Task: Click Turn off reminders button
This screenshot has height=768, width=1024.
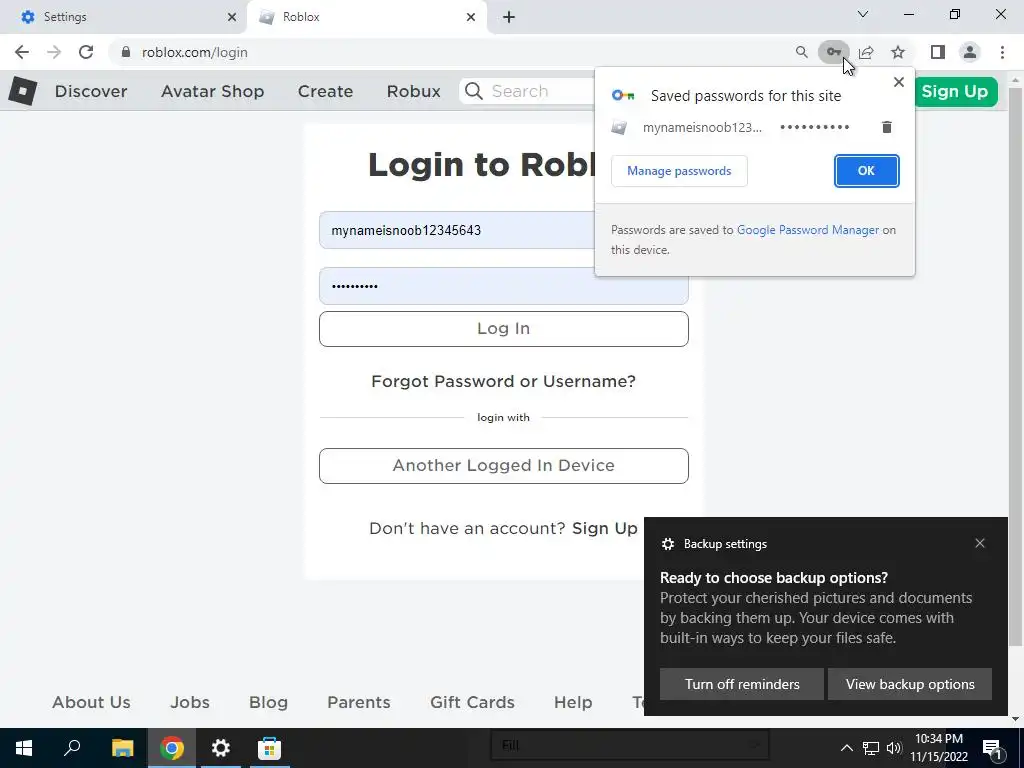Action: [742, 684]
